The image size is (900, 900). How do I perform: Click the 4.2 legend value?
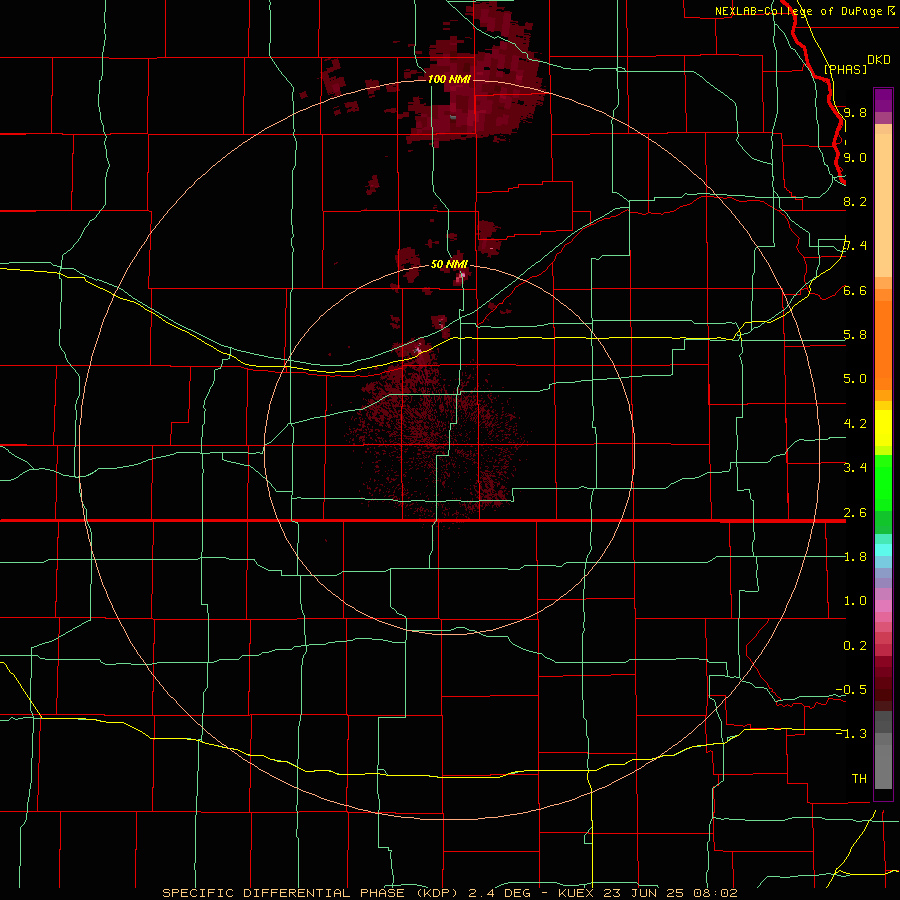pyautogui.click(x=855, y=424)
